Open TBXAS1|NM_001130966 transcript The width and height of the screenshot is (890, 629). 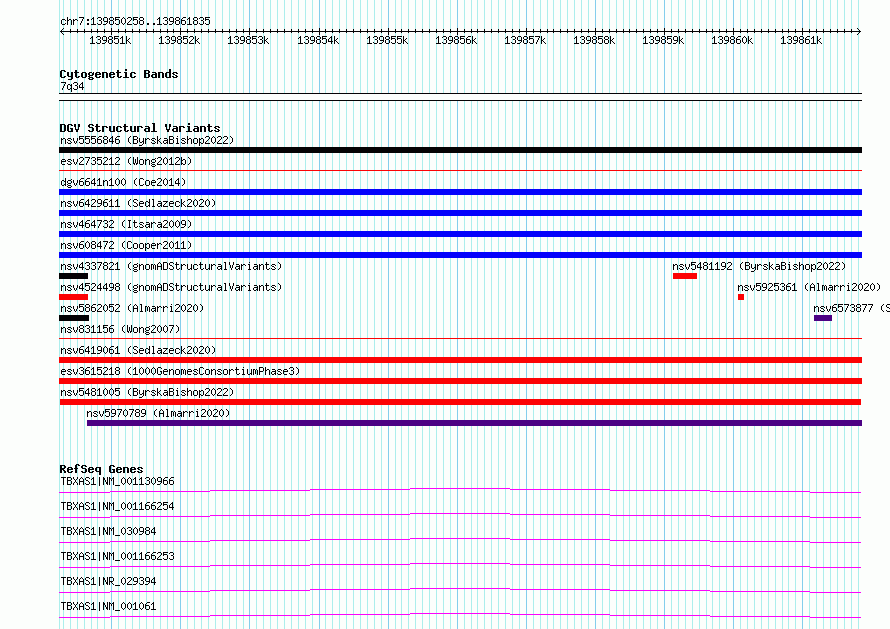pos(117,481)
